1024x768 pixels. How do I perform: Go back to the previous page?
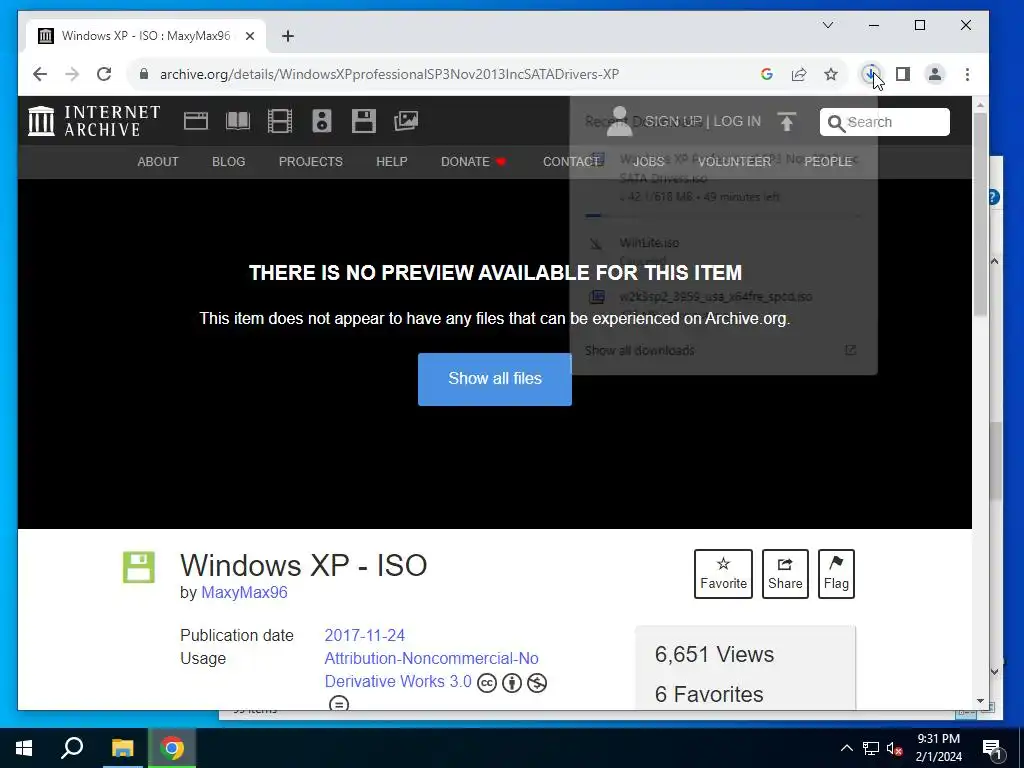coord(40,74)
